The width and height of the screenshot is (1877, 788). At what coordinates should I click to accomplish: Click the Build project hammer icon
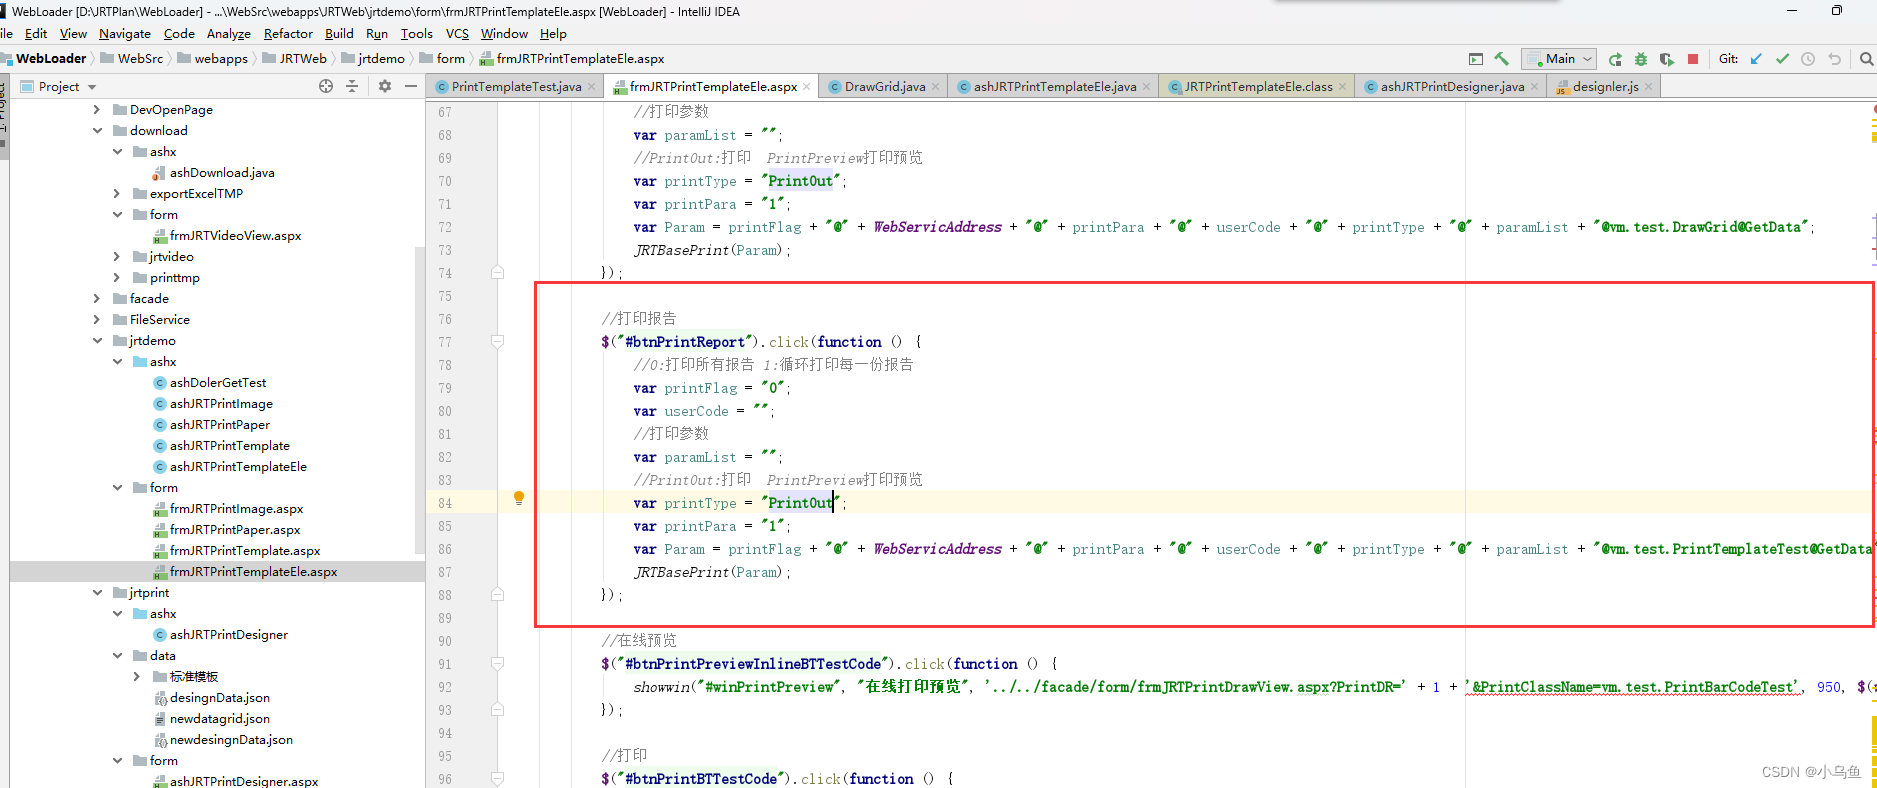tap(1501, 59)
